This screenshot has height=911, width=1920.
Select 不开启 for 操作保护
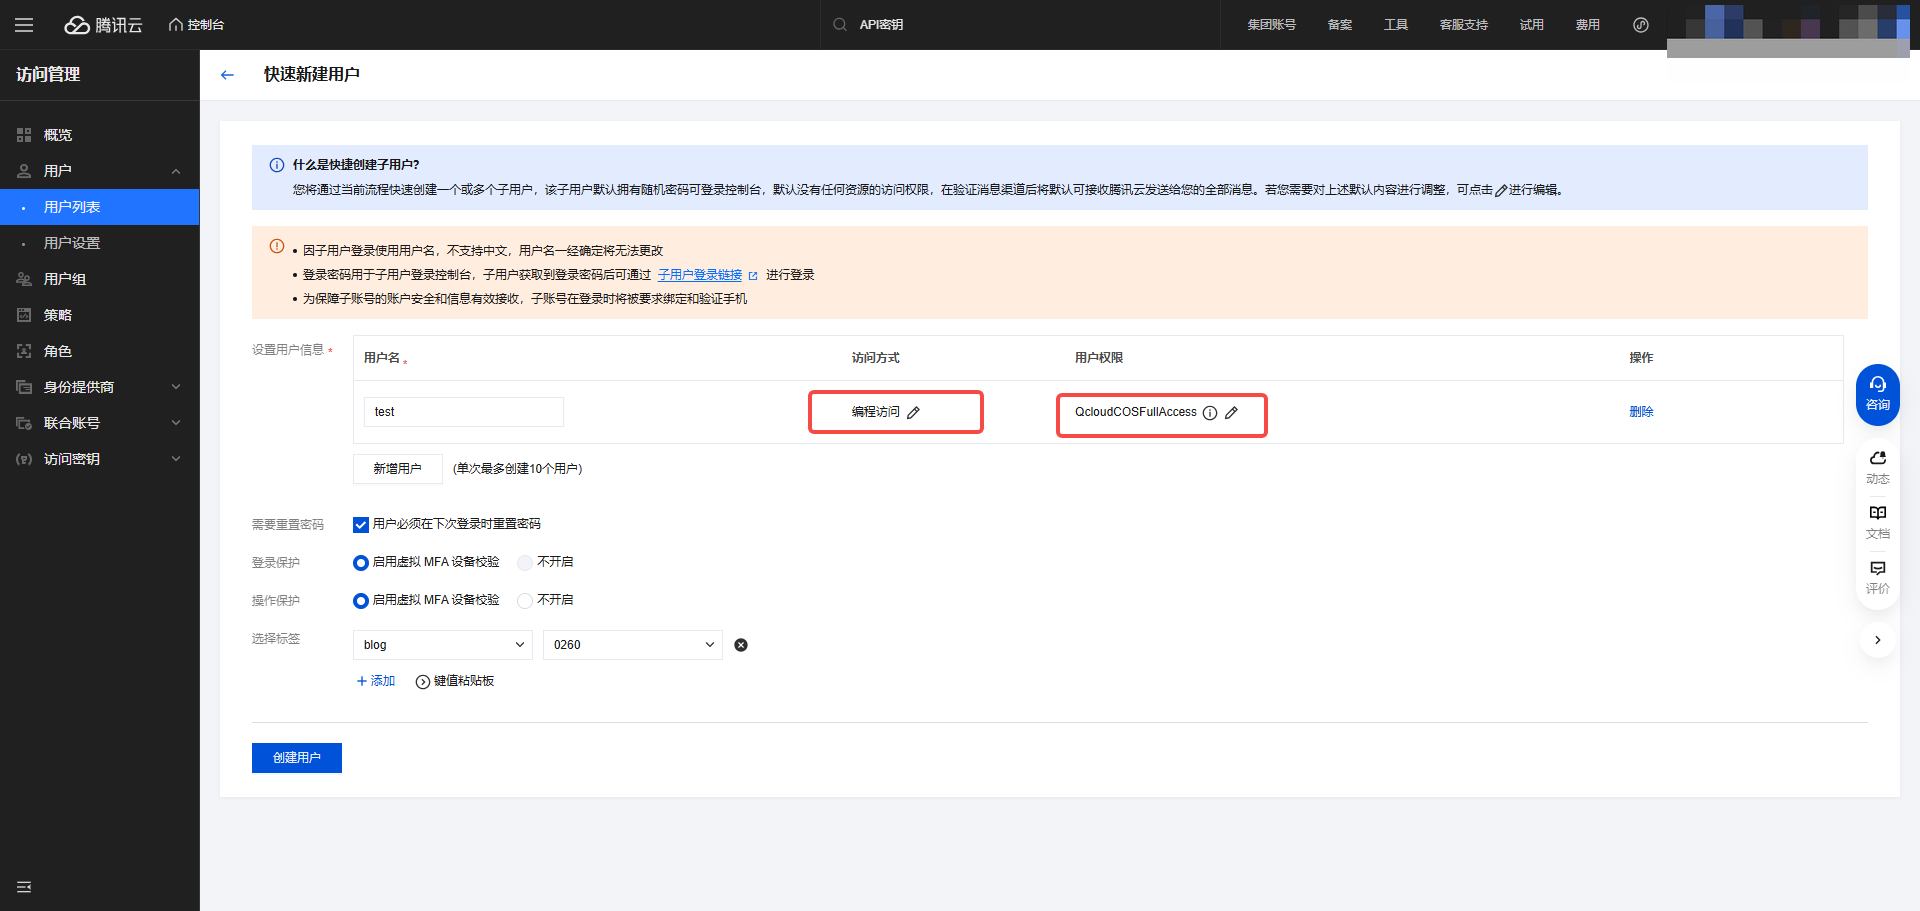click(x=525, y=600)
